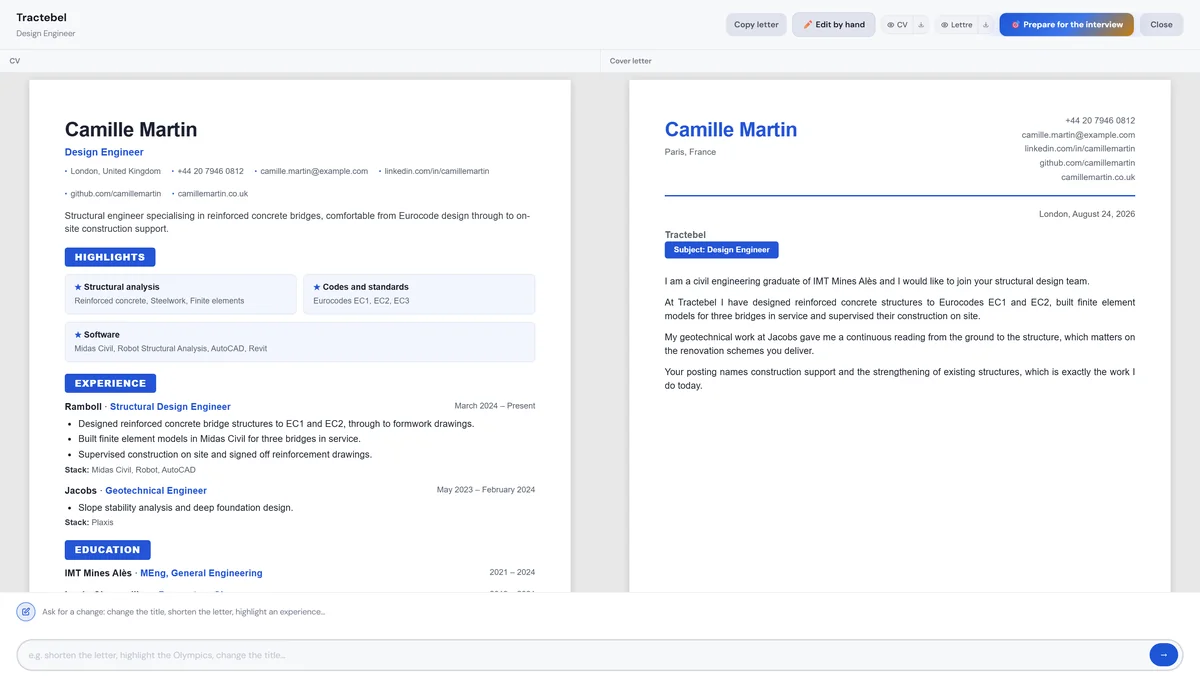This screenshot has width=1200, height=682.
Task: Click the Design Engineer subtitle under CV name
Action: coord(104,152)
